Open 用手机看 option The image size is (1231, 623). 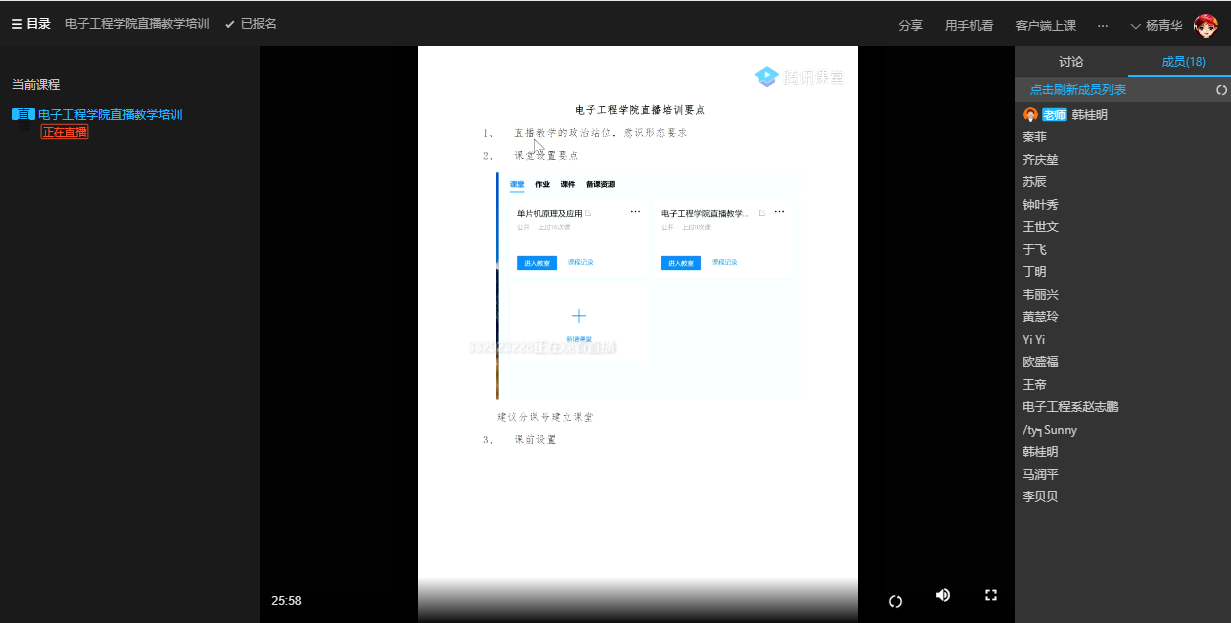coord(968,25)
